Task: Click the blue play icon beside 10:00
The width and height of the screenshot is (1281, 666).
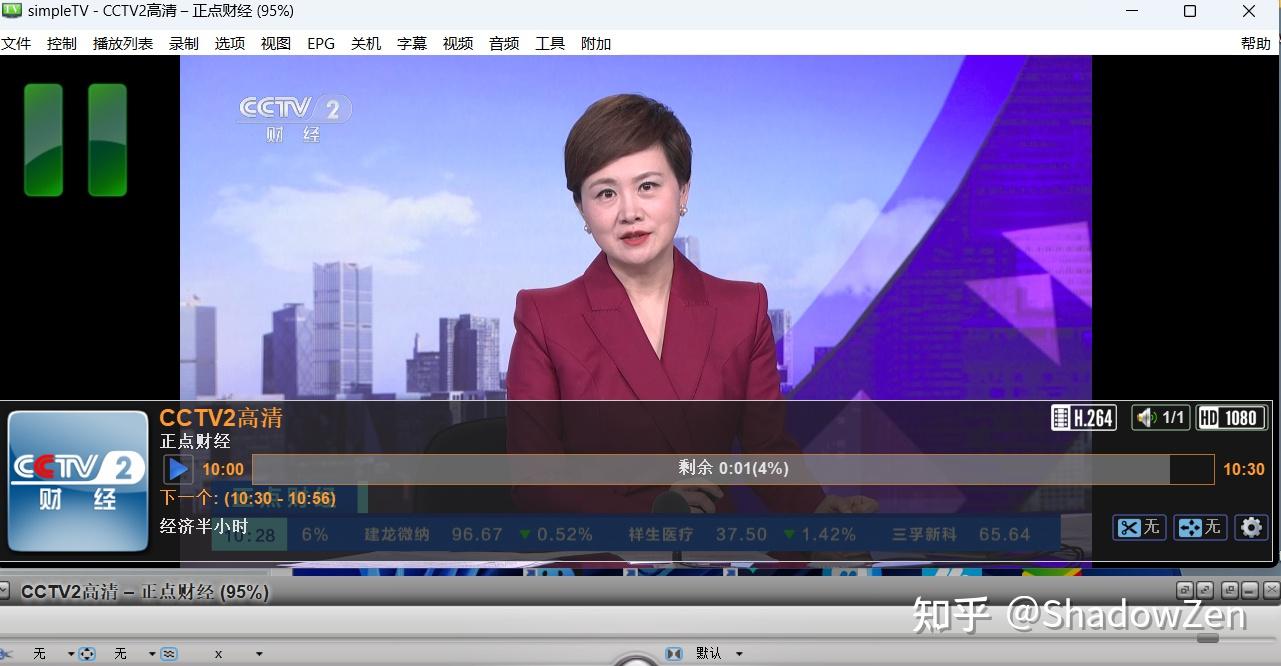Action: [178, 469]
